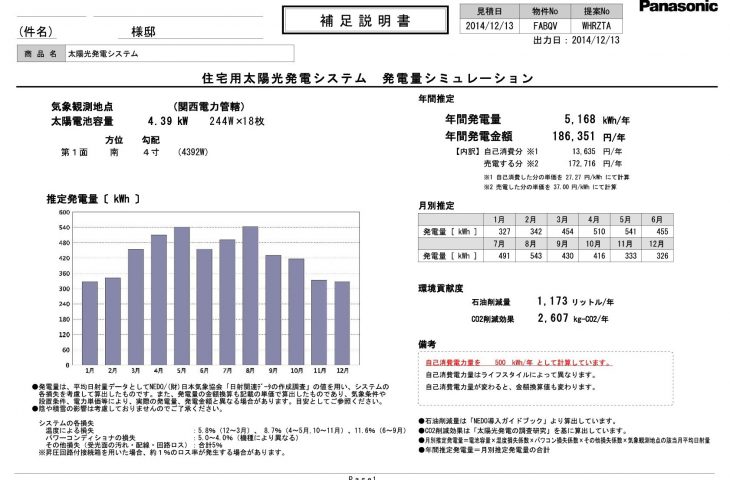
Task: Click the システムの各損失 heading
Action: click(x=66, y=423)
